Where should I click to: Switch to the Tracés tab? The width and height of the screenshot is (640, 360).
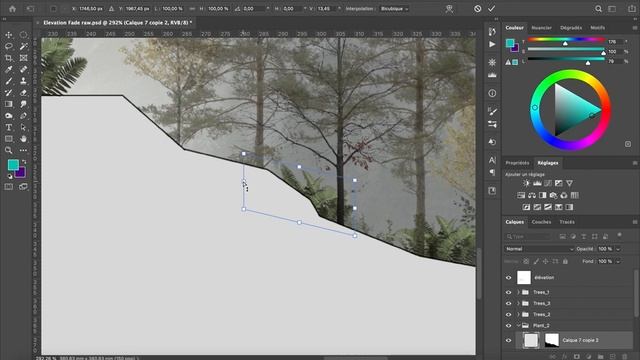click(567, 222)
